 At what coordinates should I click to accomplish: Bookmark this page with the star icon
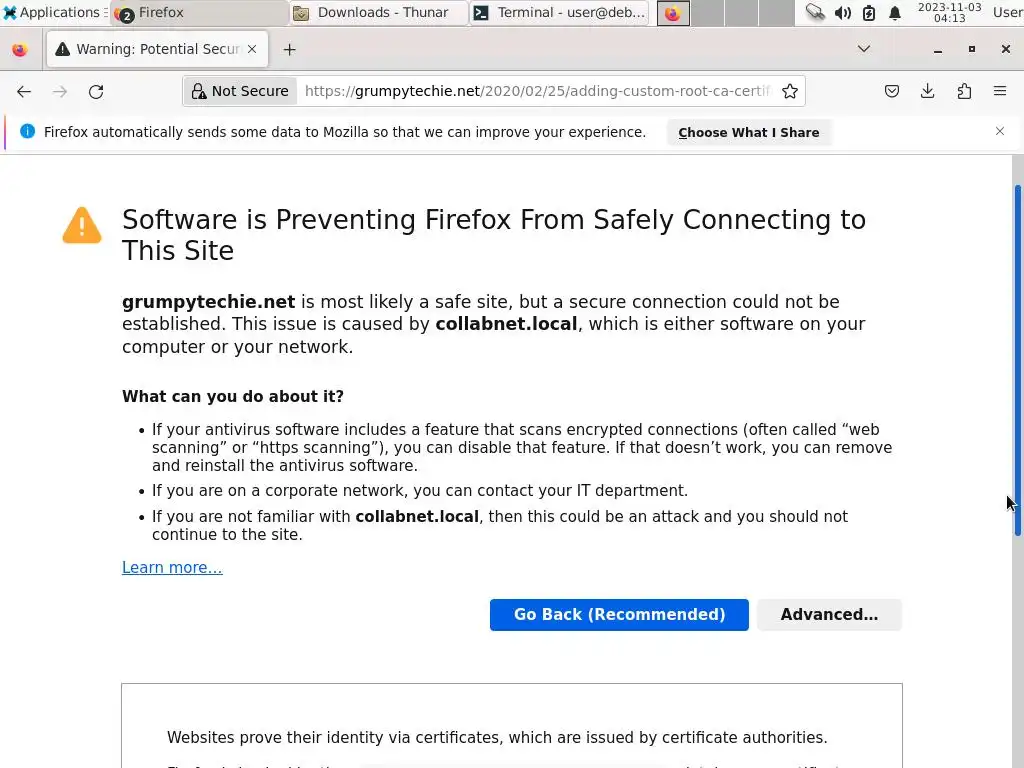(790, 91)
